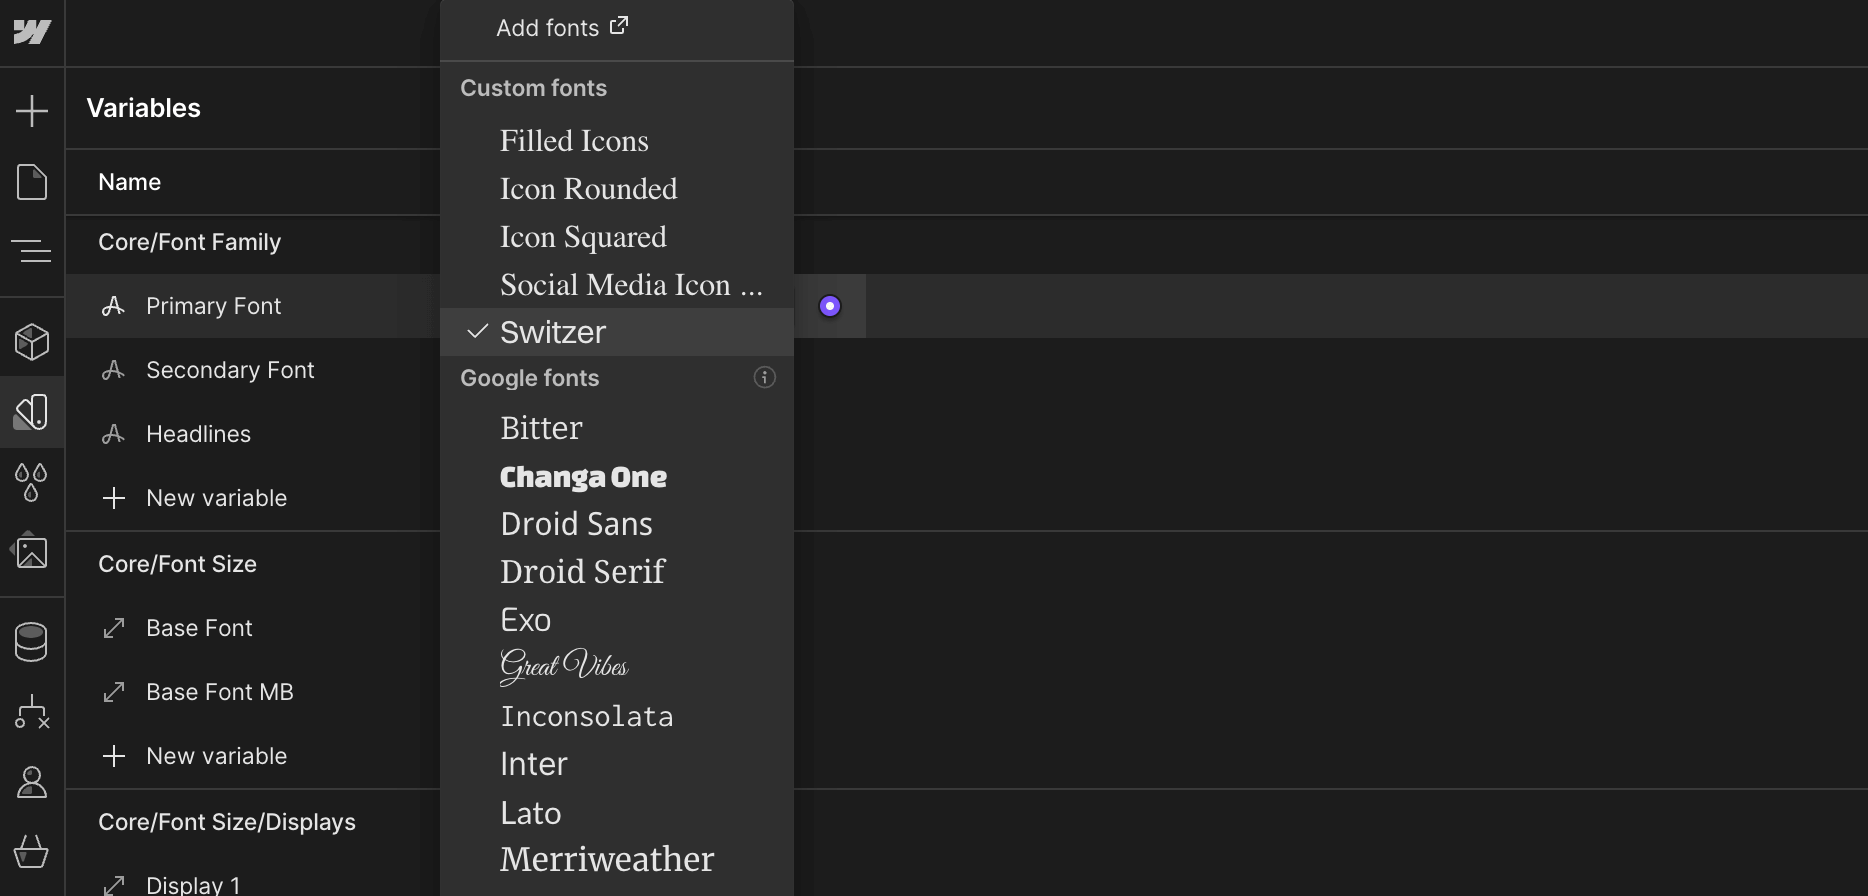Choose Filled Icons custom font
This screenshot has width=1868, height=896.
tap(617, 140)
